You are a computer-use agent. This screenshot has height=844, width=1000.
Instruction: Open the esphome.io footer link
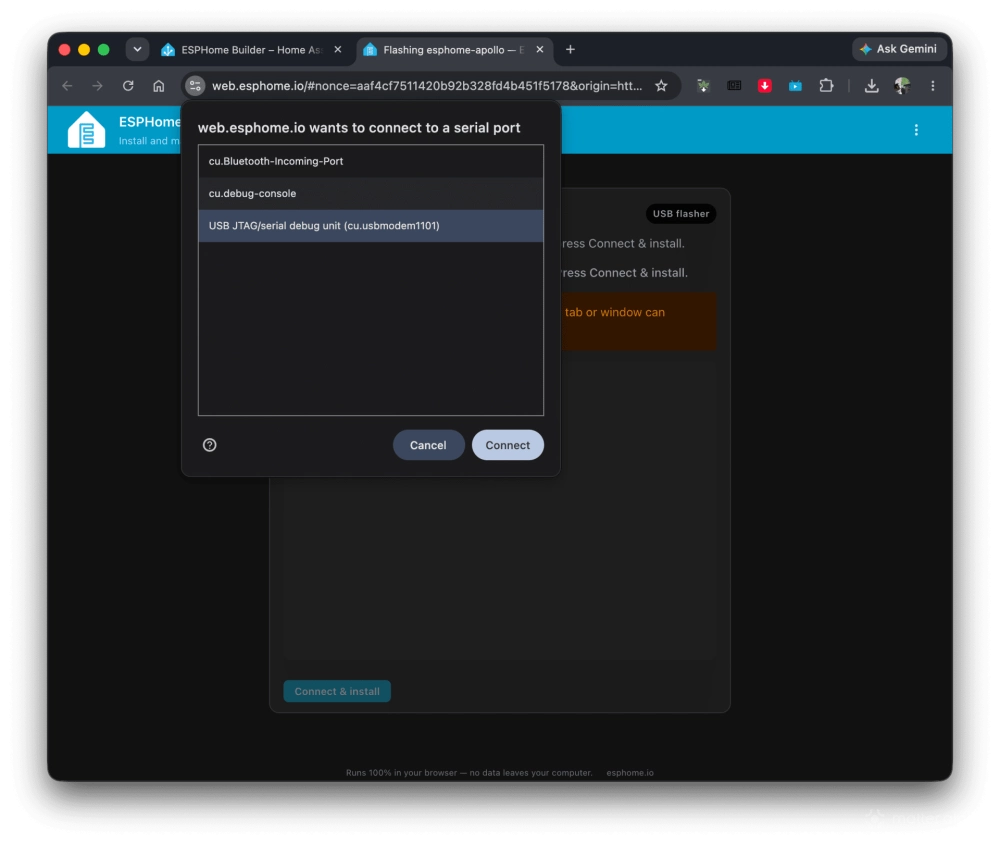click(x=630, y=773)
